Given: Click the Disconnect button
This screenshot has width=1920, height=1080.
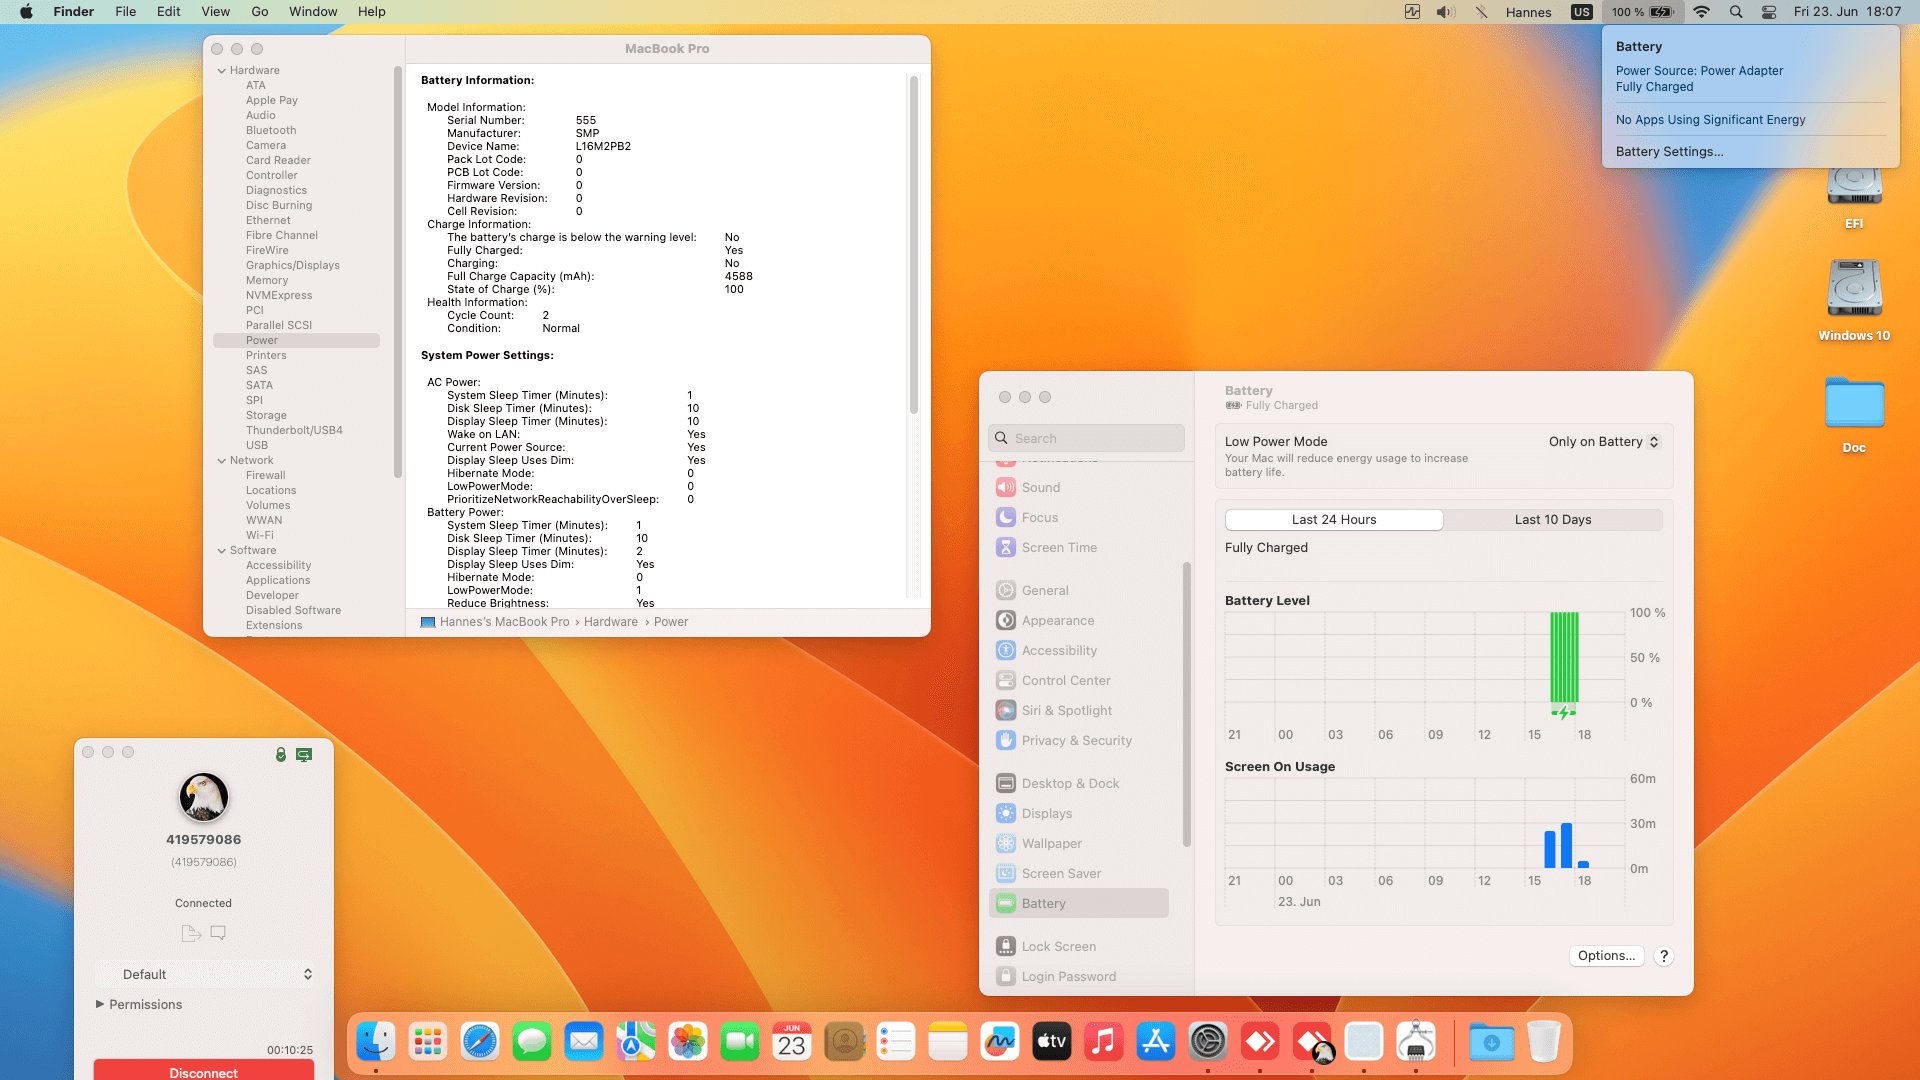Looking at the screenshot, I should [x=203, y=1071].
